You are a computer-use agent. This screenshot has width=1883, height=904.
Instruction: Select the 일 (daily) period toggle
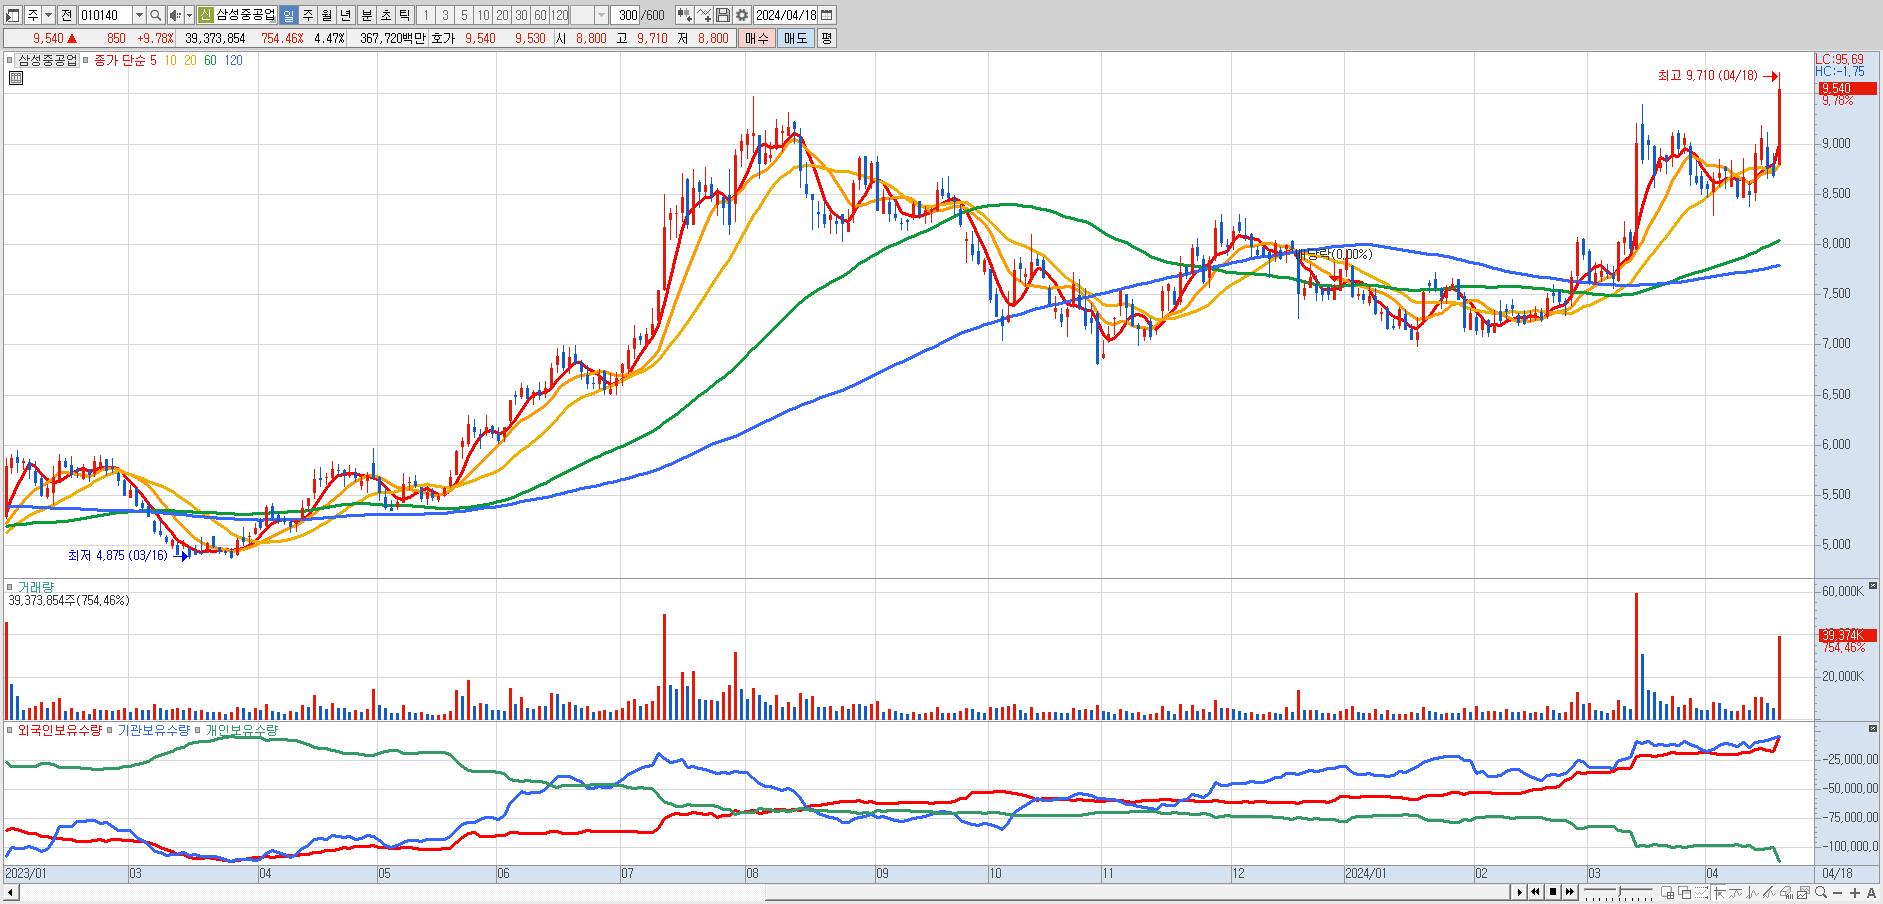(289, 15)
